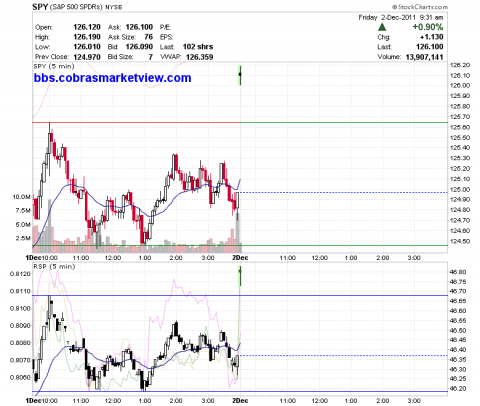
Task: Select the +0.90% percent change value
Action: (x=428, y=27)
